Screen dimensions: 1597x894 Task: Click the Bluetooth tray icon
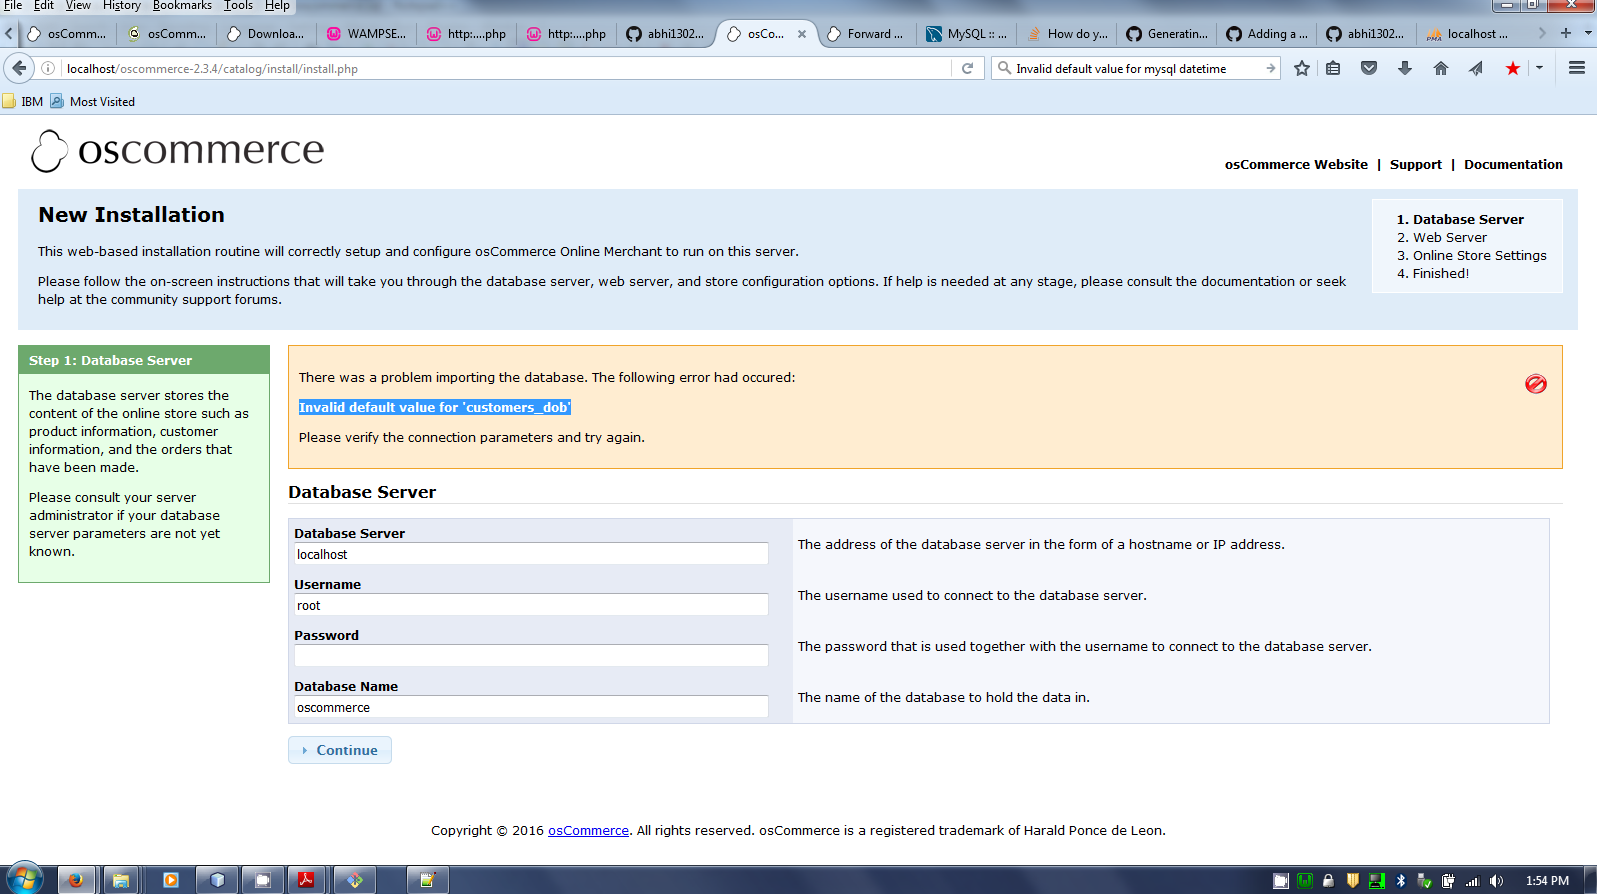1401,881
